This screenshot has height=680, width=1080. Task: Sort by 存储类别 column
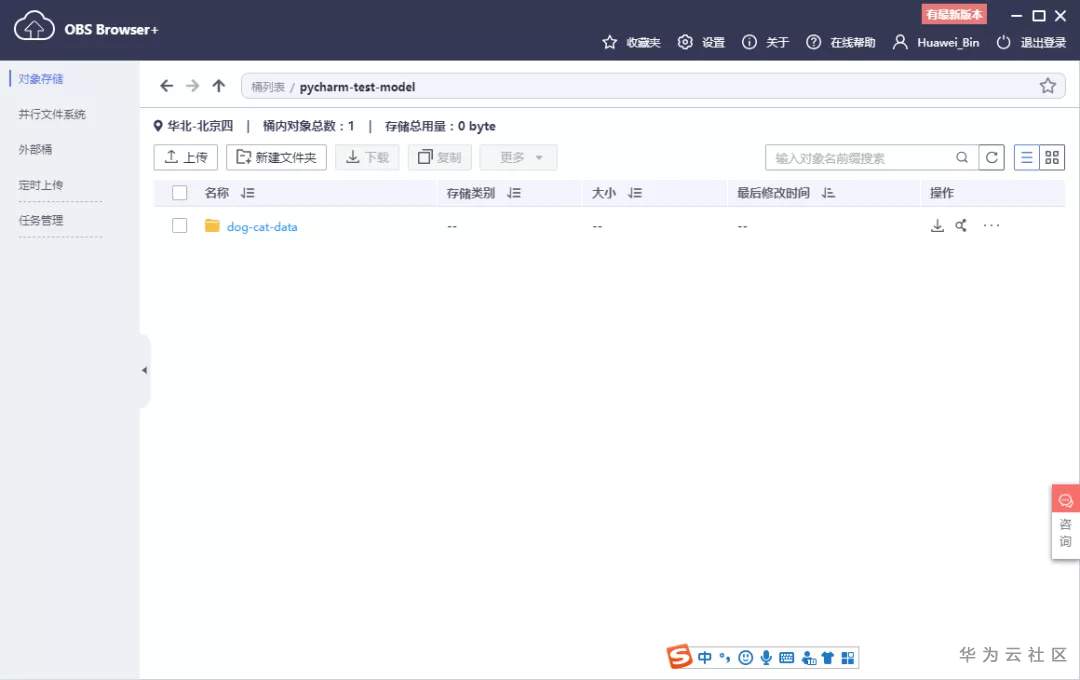pos(514,193)
